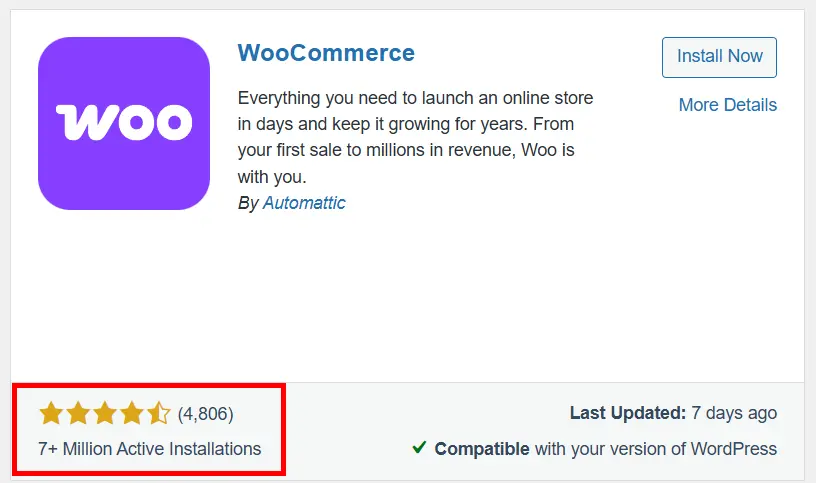Click the star rating icons

click(x=105, y=413)
